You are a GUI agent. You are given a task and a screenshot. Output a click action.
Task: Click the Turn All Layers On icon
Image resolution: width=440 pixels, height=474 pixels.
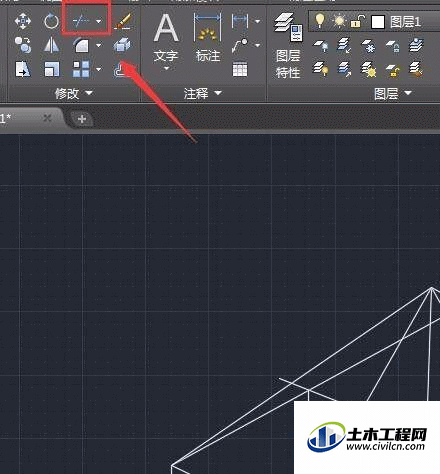point(320,69)
